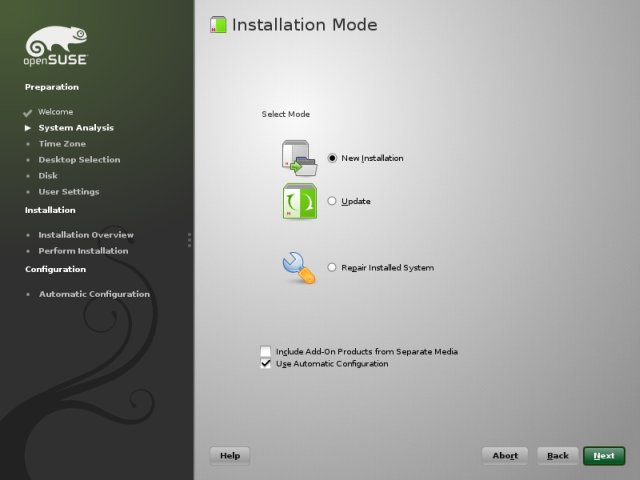Click the wrench Repair icon
The height and width of the screenshot is (480, 640).
[299, 267]
